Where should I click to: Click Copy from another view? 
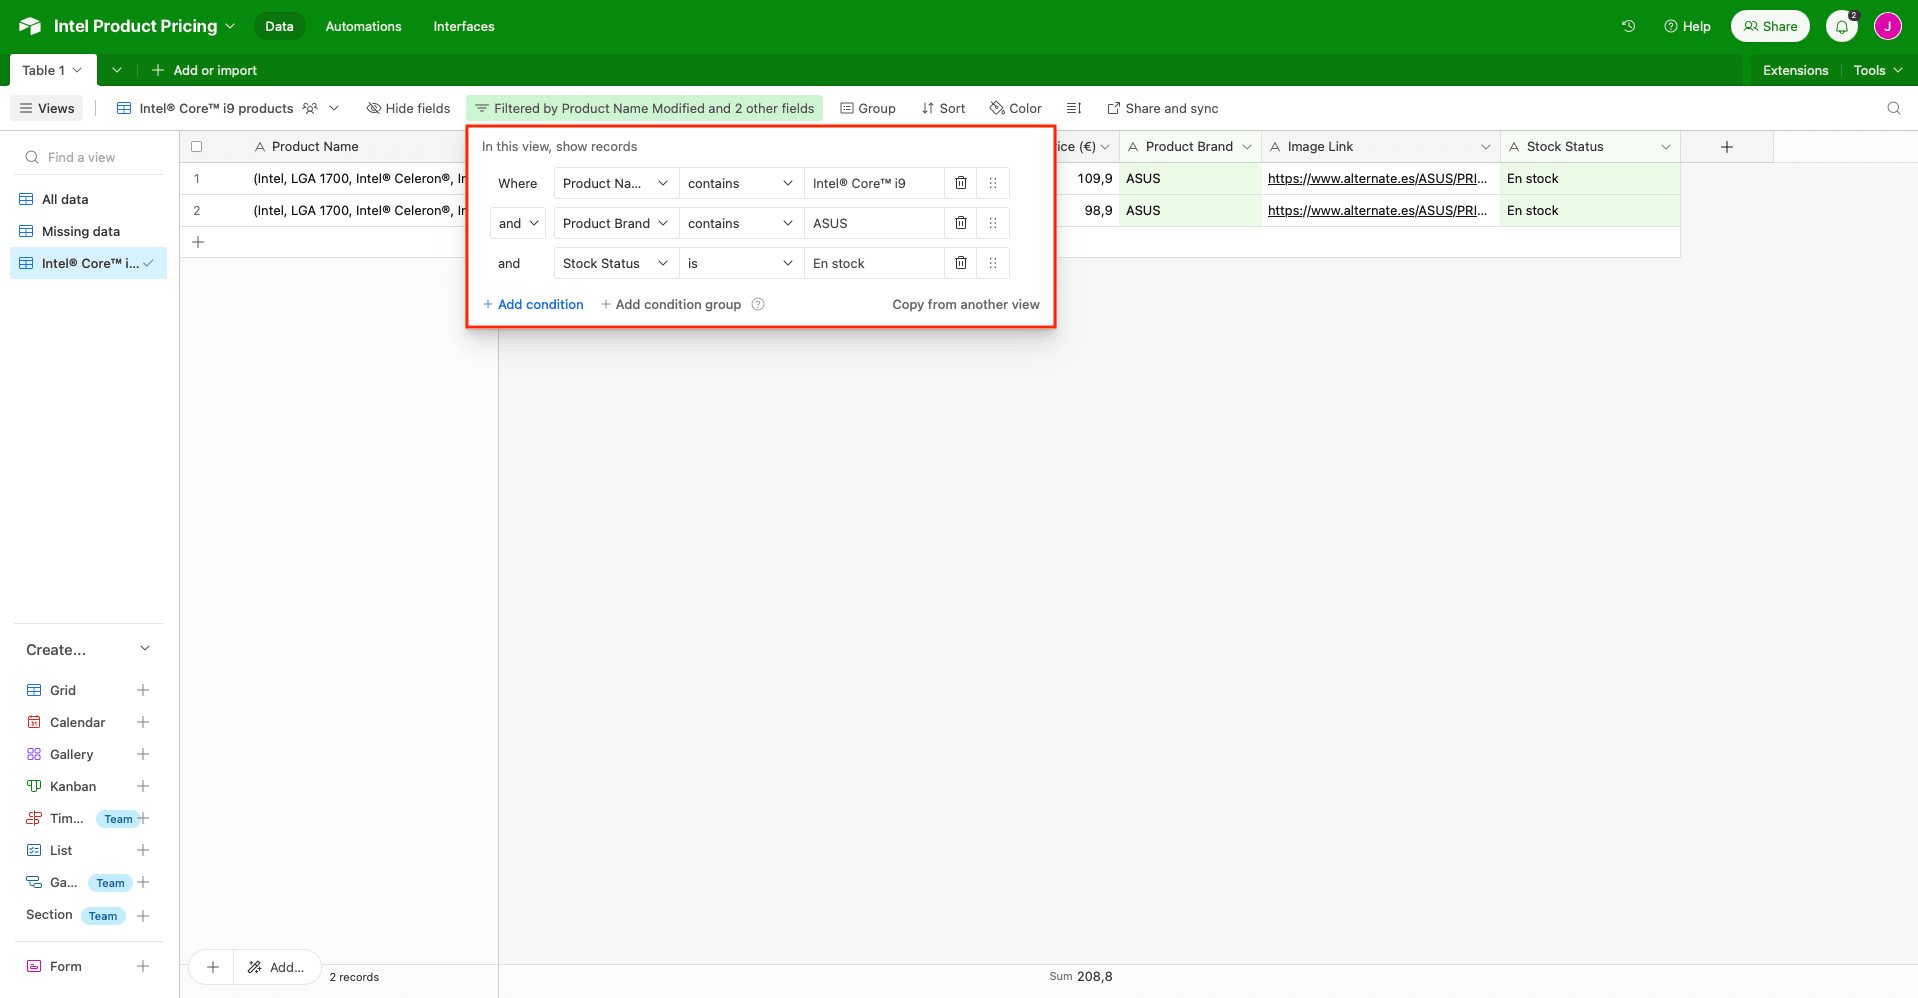966,304
